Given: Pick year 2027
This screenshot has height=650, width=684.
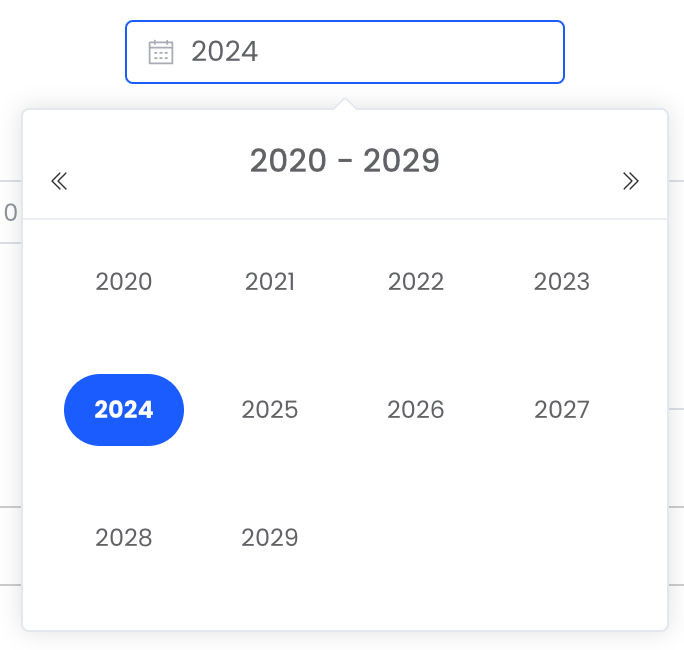Looking at the screenshot, I should tap(562, 410).
